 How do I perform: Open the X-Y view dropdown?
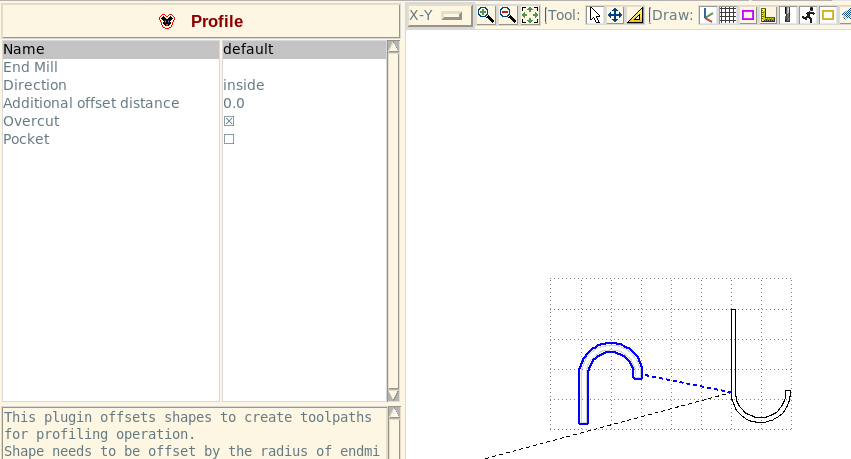click(439, 15)
